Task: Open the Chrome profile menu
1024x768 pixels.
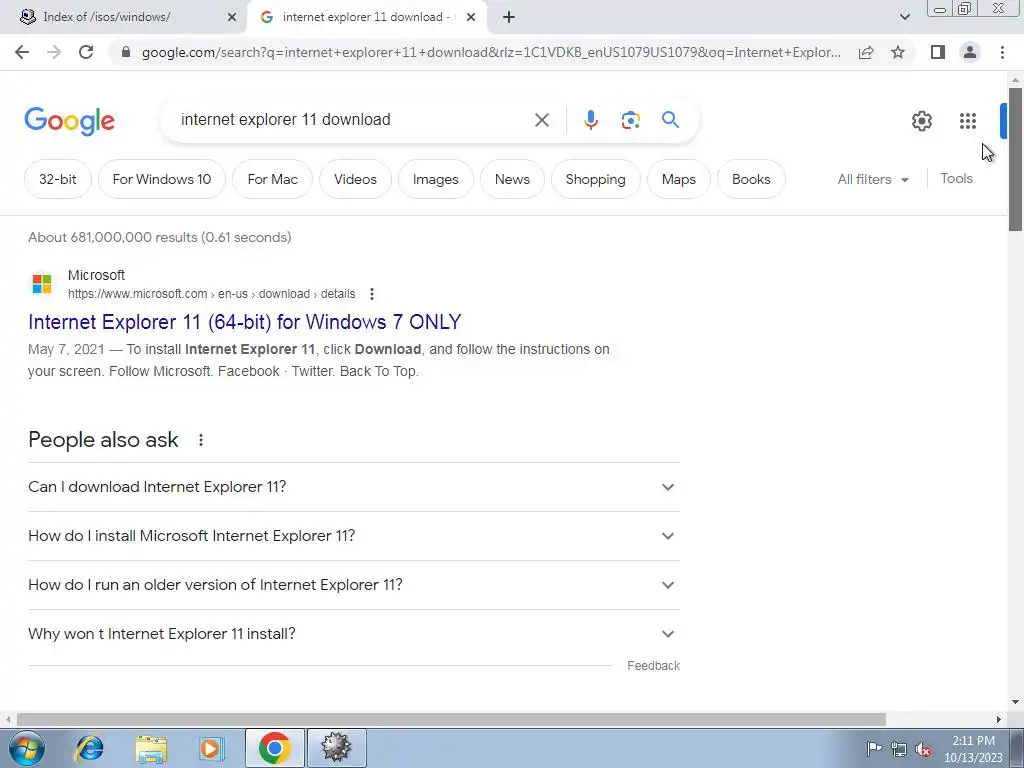Action: pos(970,52)
